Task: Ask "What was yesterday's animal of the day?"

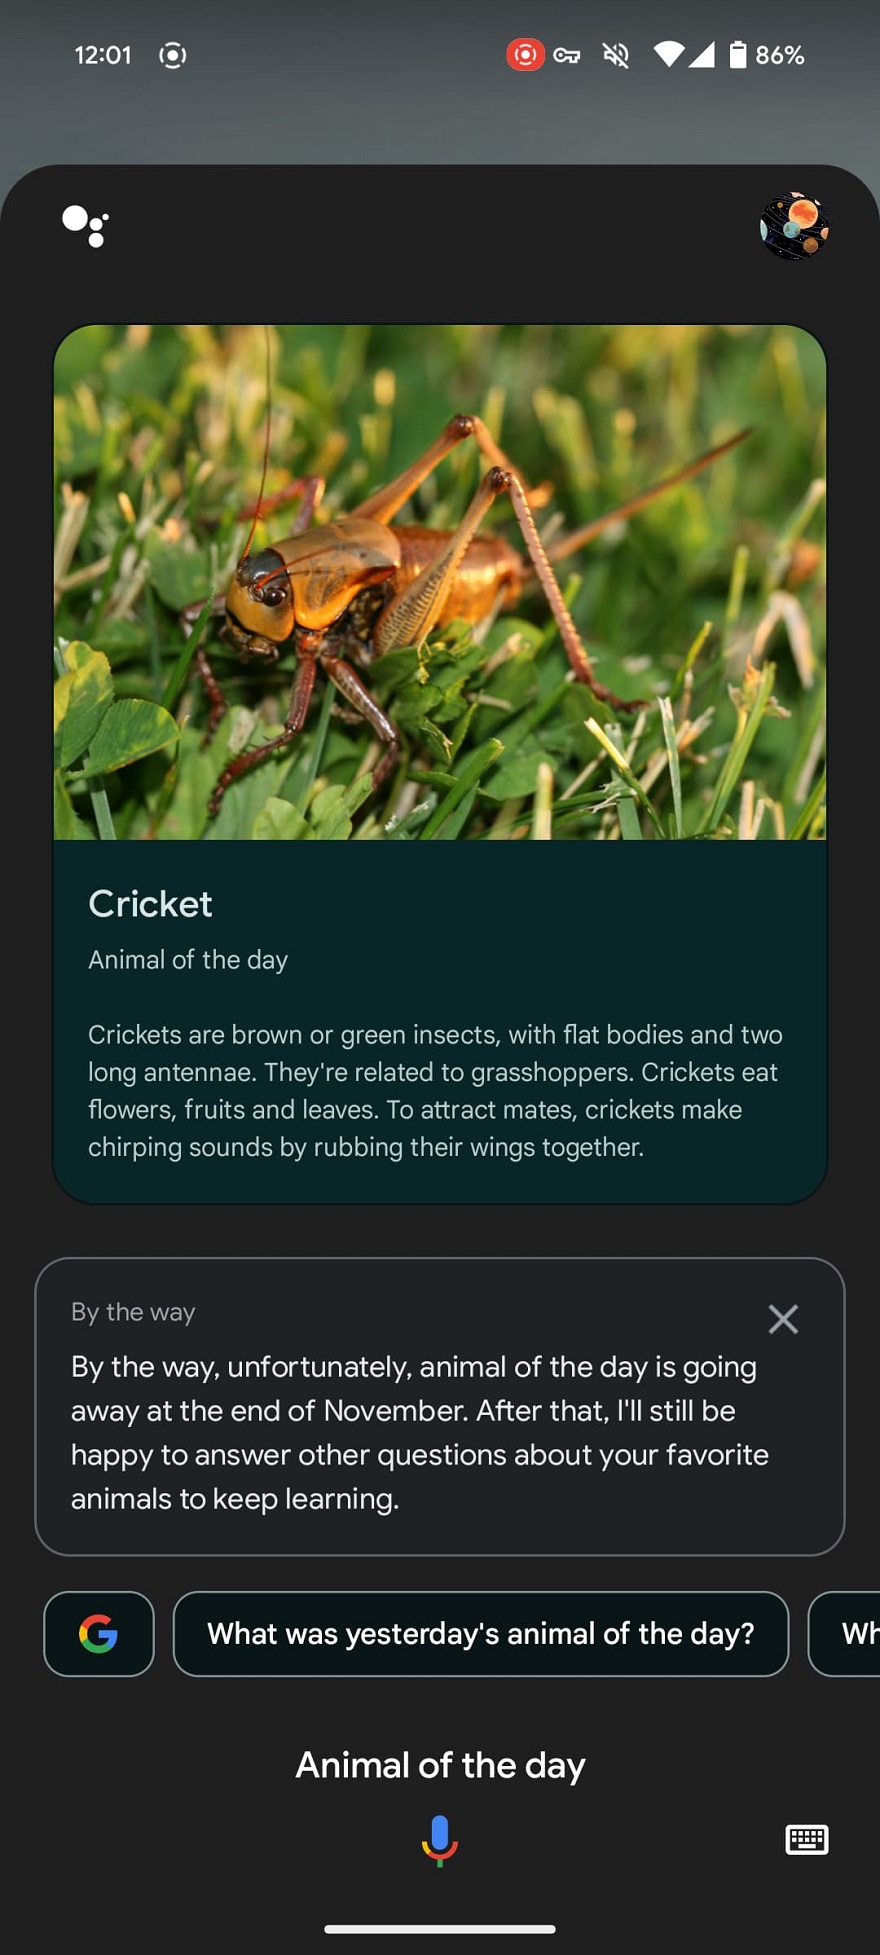Action: tap(480, 1634)
